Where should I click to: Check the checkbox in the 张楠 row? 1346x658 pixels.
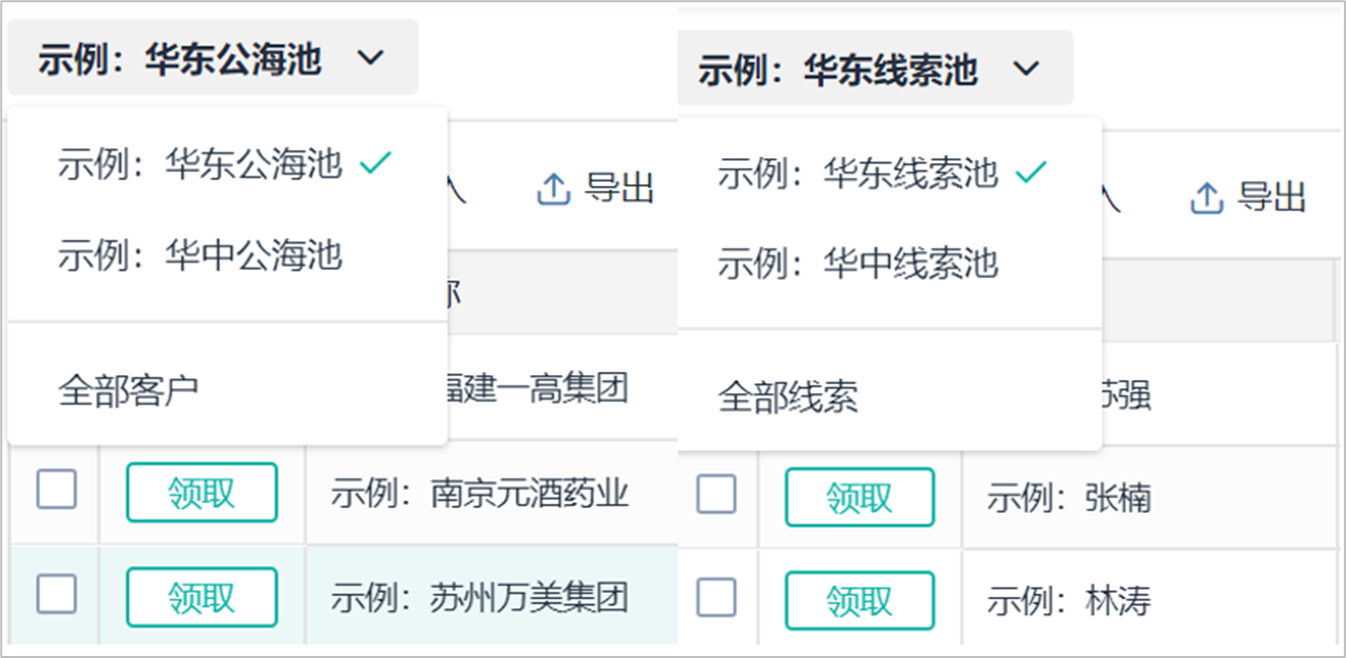point(716,495)
